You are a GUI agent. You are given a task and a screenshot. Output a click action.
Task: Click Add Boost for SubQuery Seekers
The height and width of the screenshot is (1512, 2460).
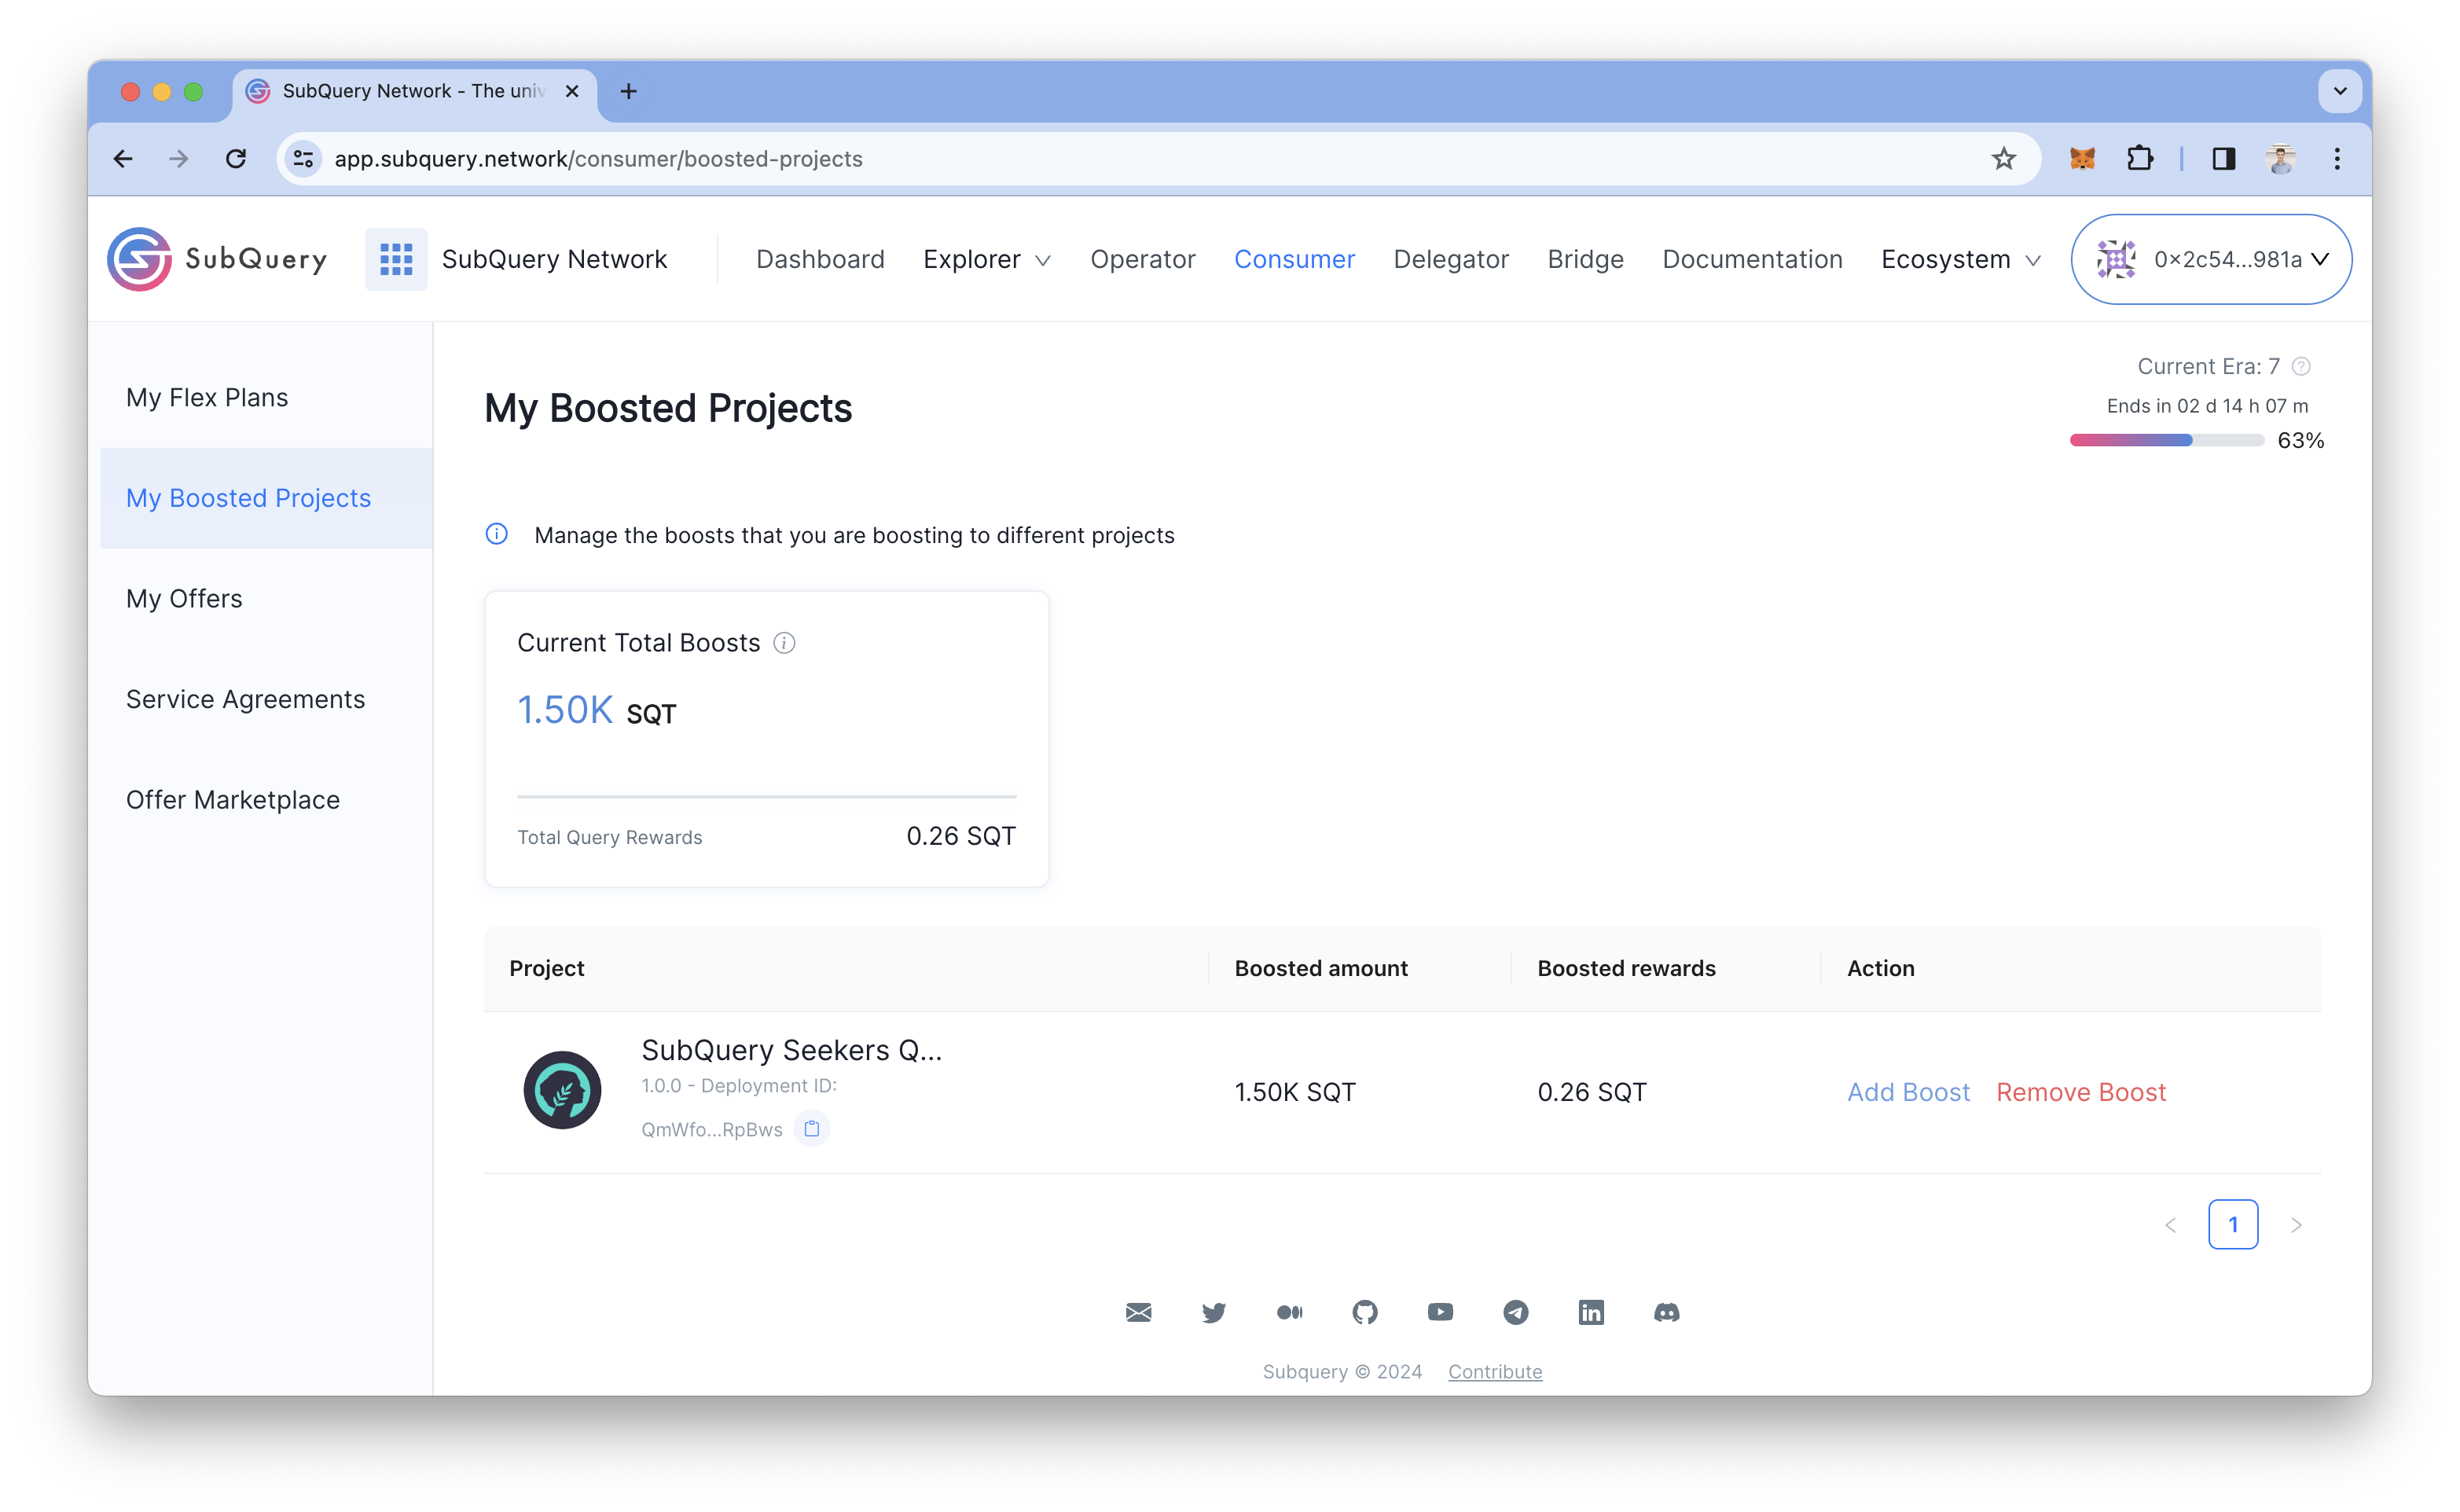click(x=1907, y=1091)
